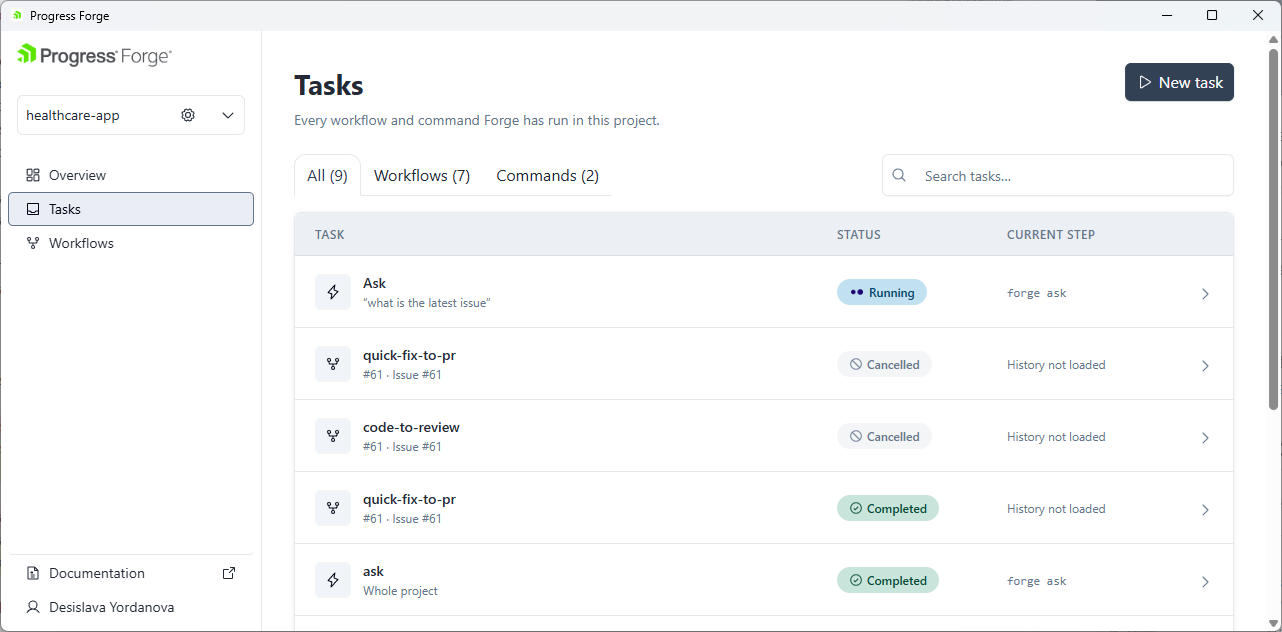Click lightning icon of Whole project ask task
1282x632 pixels.
click(x=333, y=580)
